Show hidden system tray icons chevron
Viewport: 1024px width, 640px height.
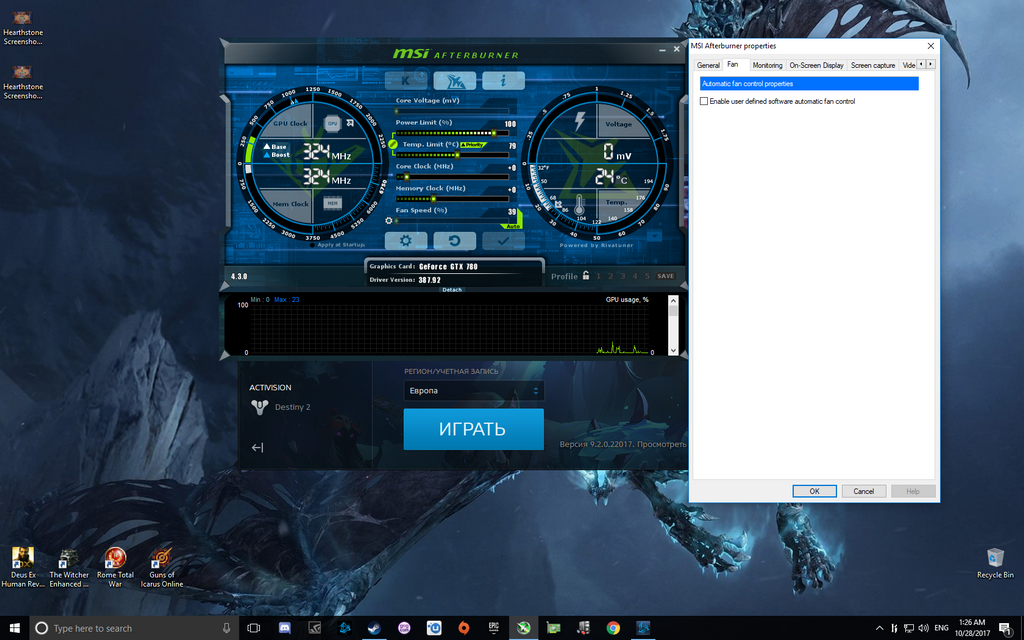[x=880, y=628]
